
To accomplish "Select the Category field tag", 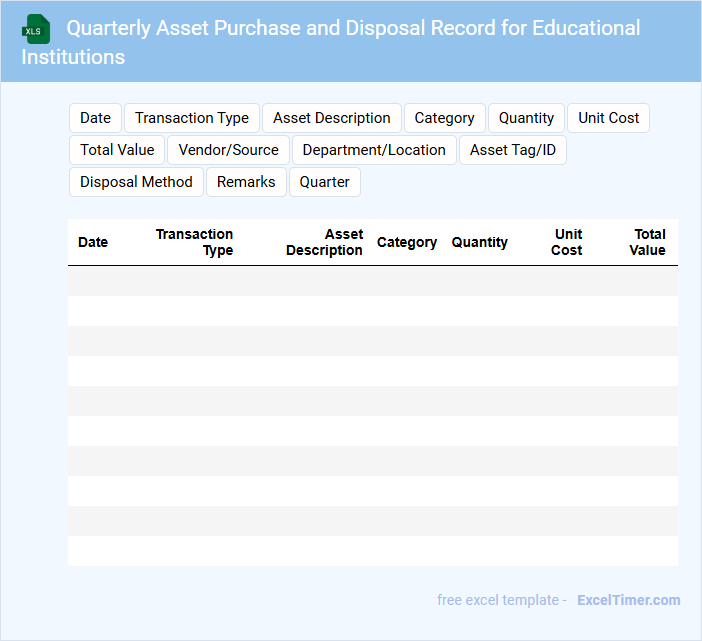I will tap(445, 118).
